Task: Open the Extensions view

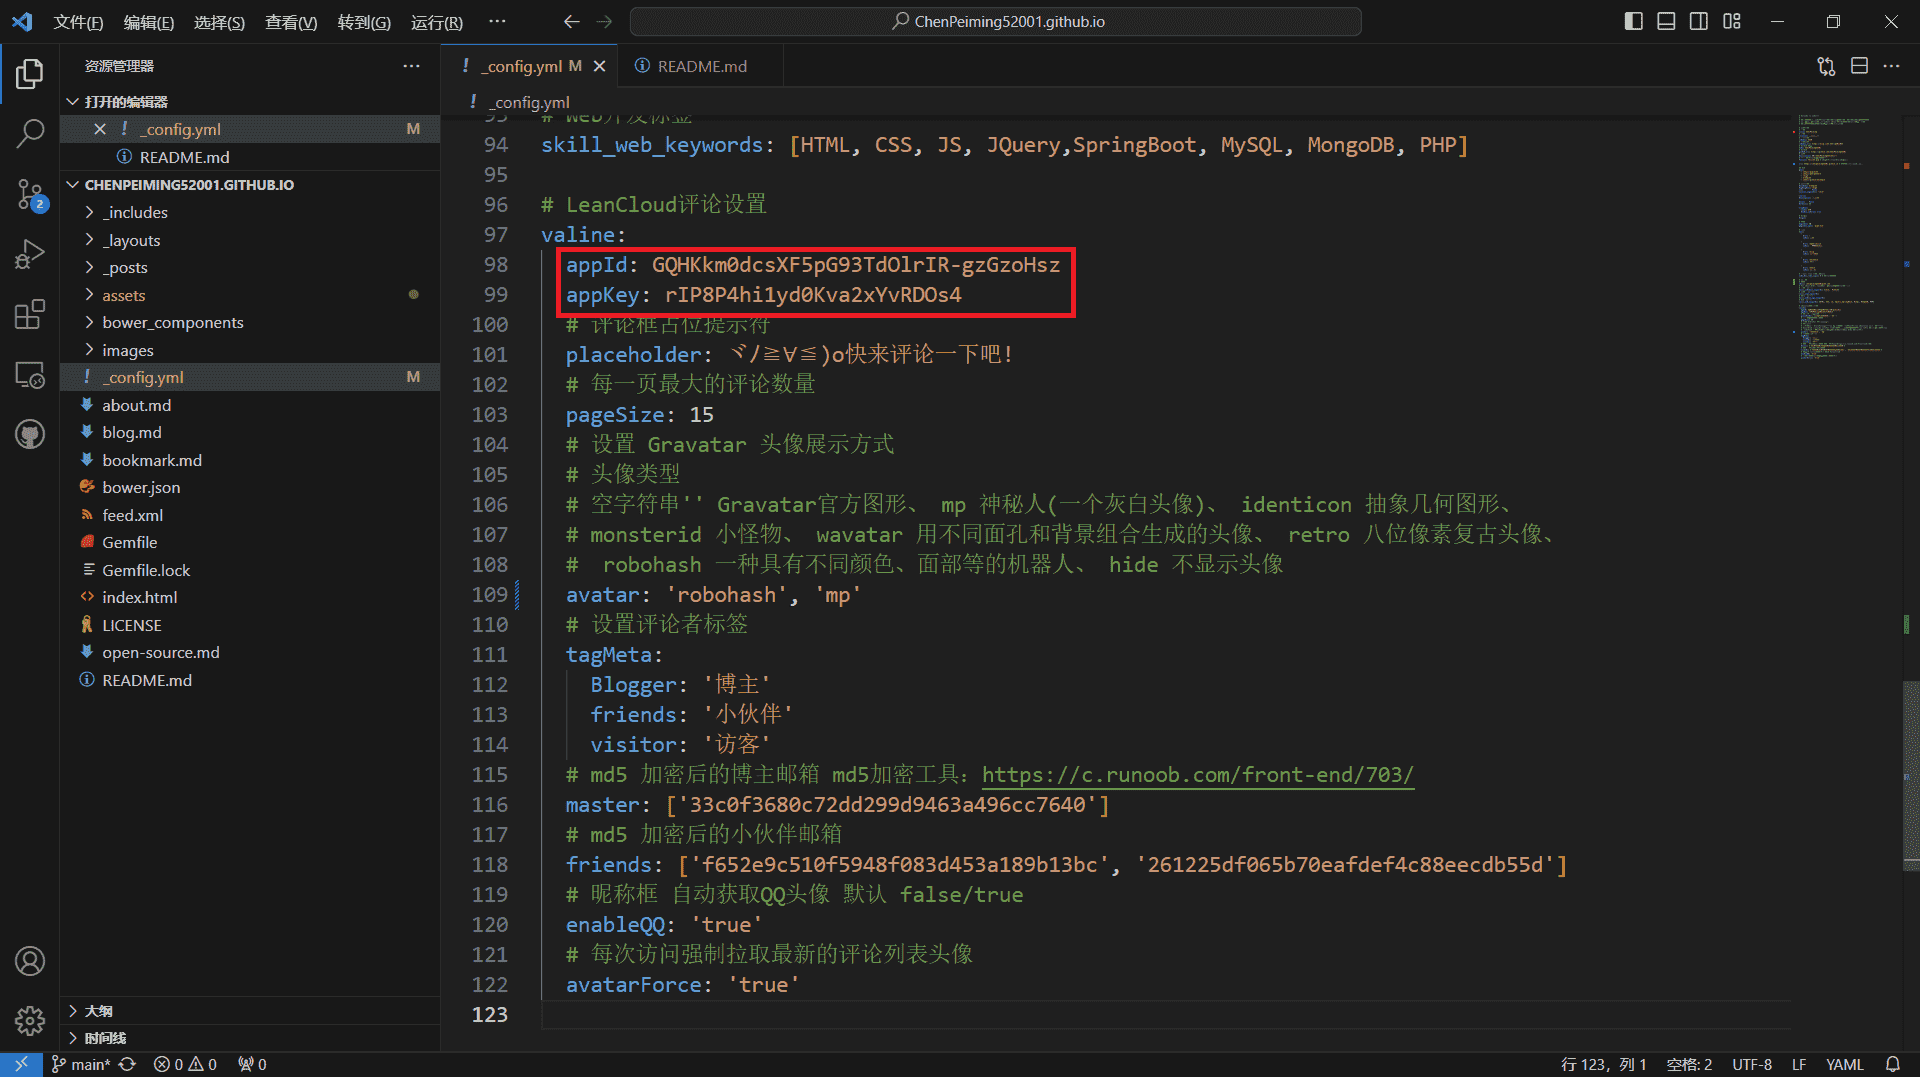Action: click(x=30, y=314)
